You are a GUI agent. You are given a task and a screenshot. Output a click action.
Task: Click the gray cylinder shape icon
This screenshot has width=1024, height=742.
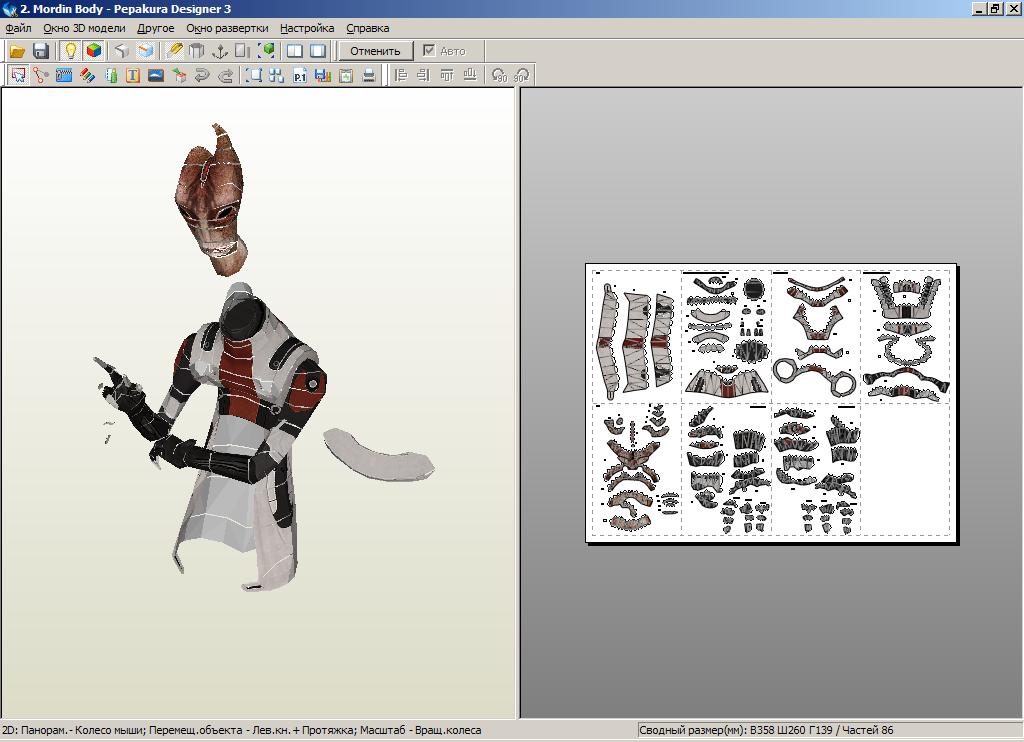[197, 51]
